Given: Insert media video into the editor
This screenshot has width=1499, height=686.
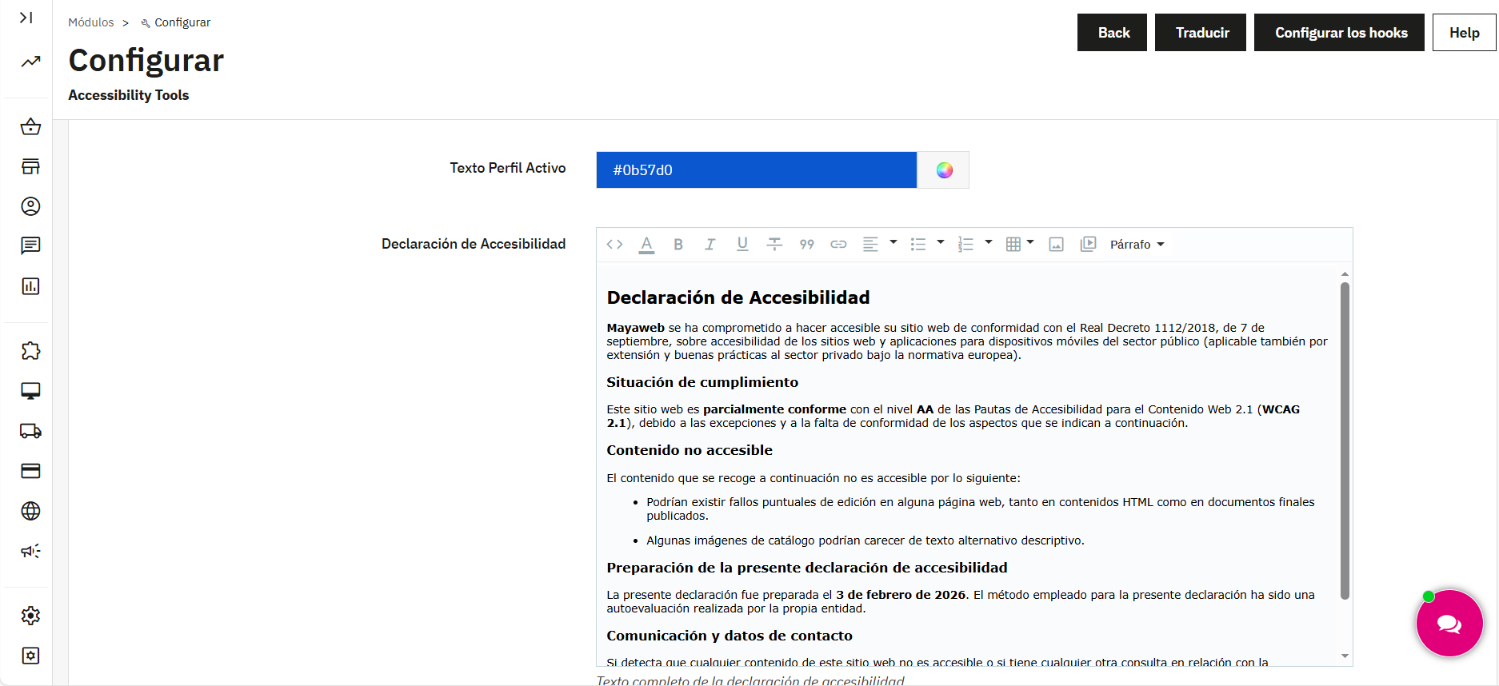Looking at the screenshot, I should 1088,244.
